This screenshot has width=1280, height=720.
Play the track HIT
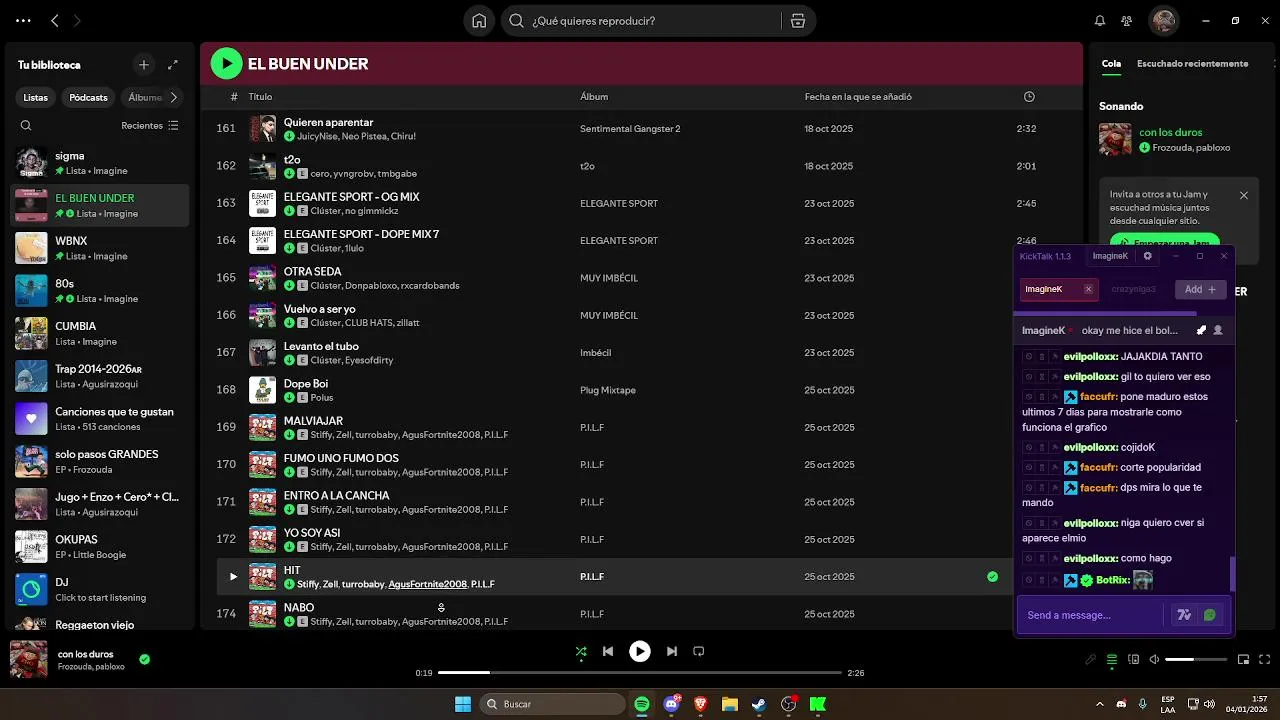click(233, 577)
